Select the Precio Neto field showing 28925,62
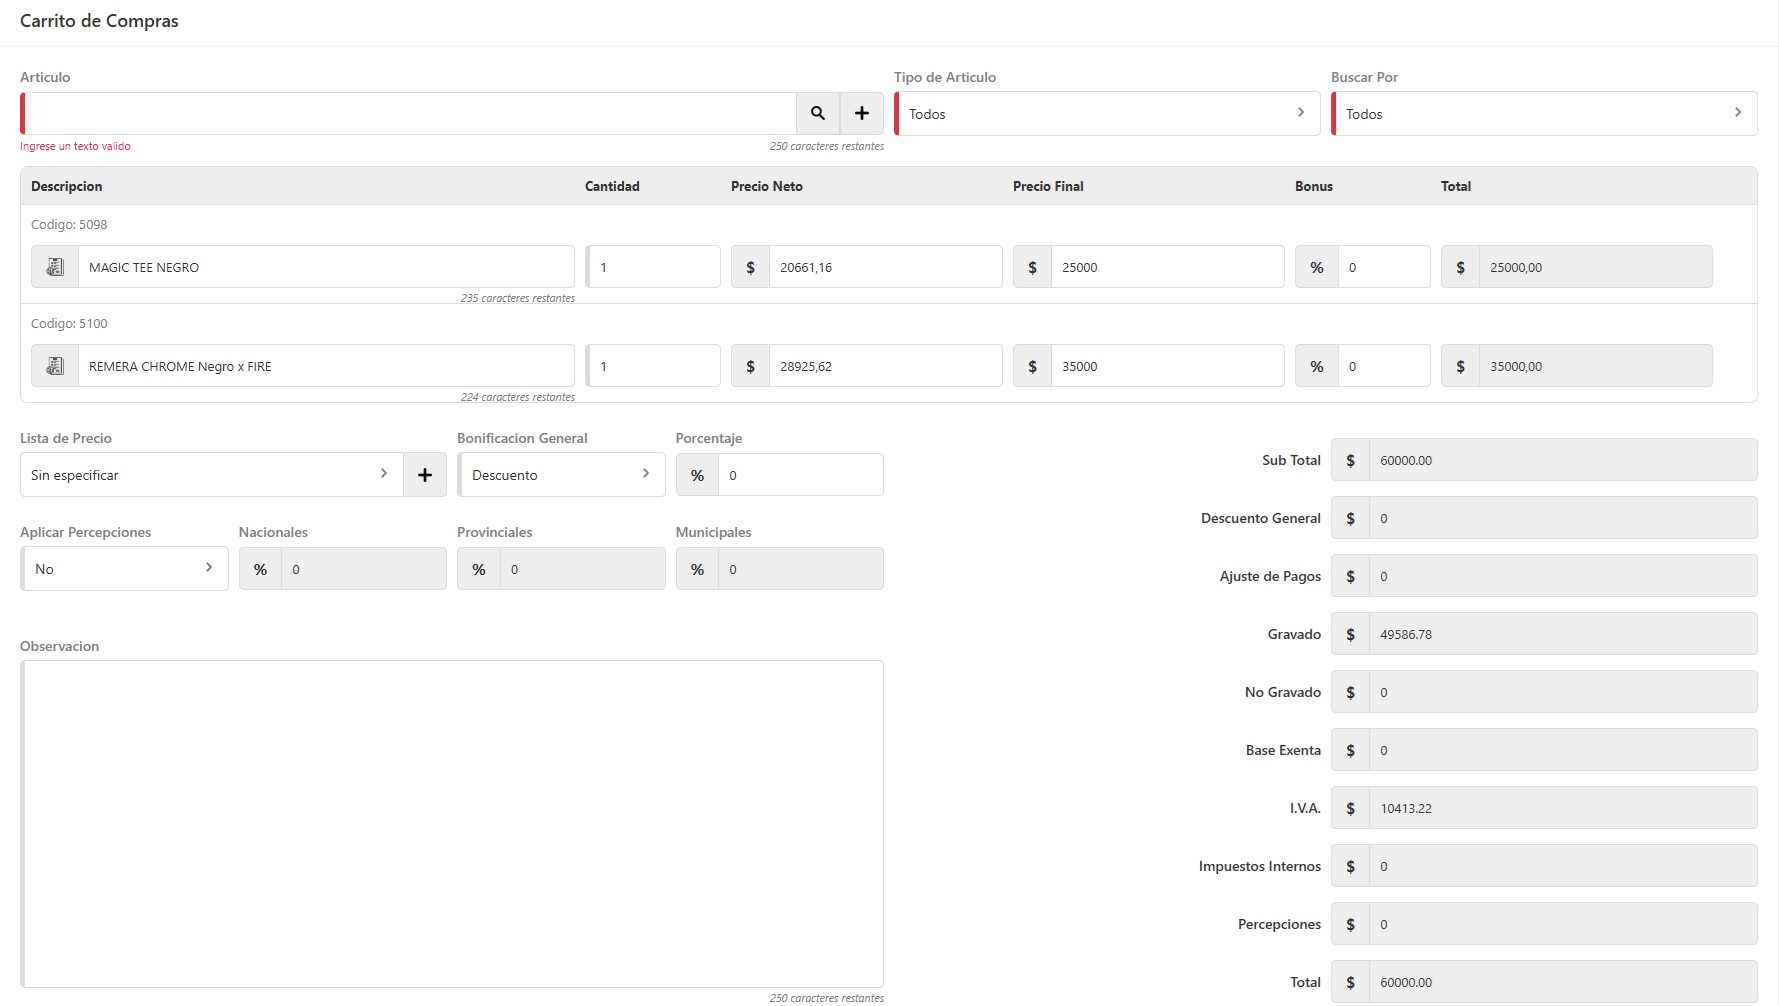The image size is (1779, 1006). pyautogui.click(x=884, y=366)
